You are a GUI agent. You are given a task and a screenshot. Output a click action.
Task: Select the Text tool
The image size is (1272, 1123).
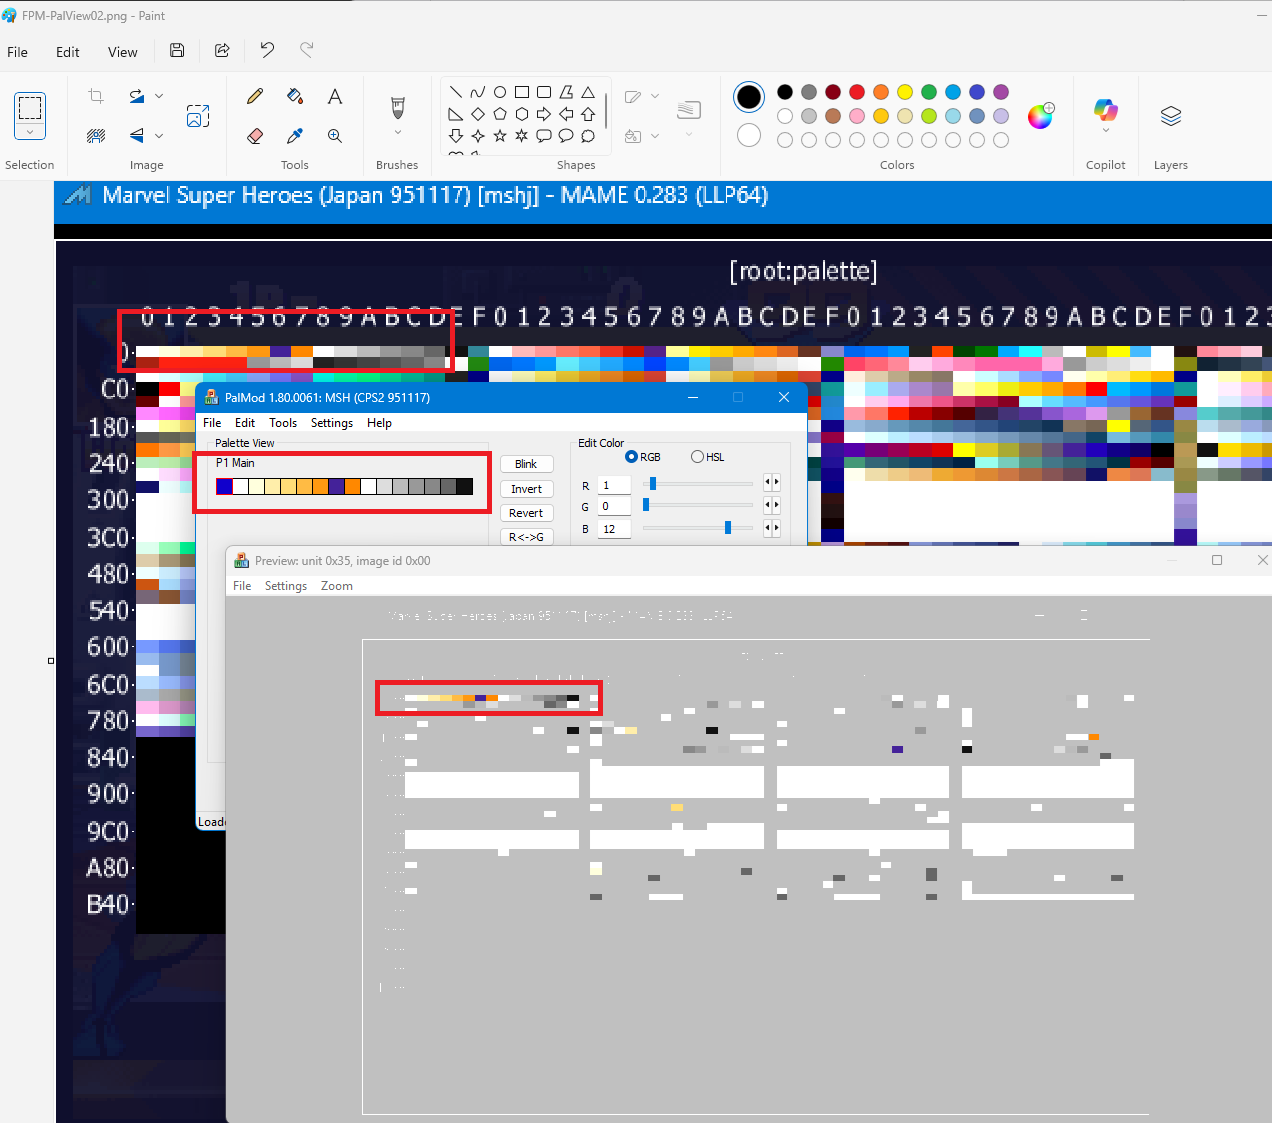(335, 96)
